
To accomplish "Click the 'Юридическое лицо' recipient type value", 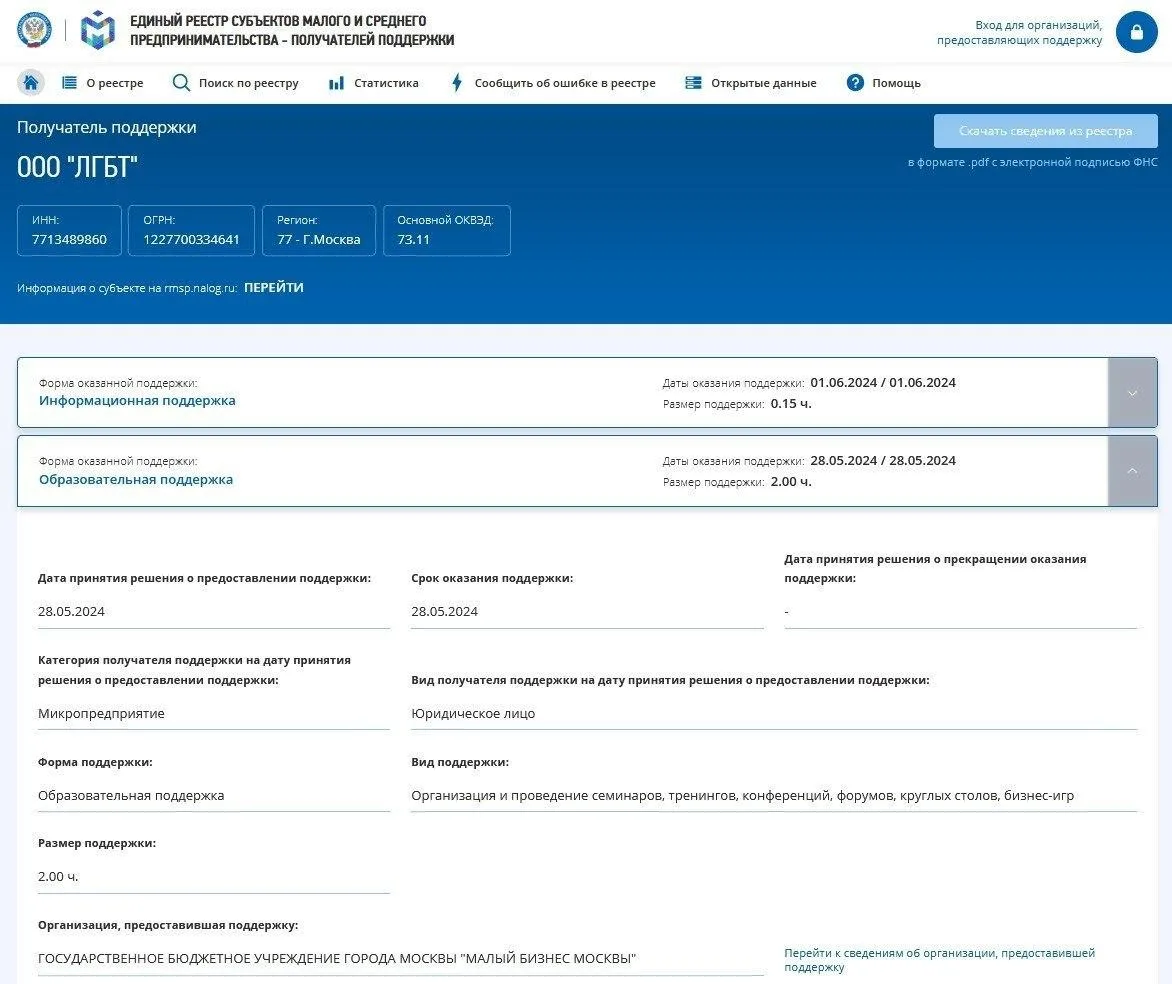I will [x=473, y=713].
